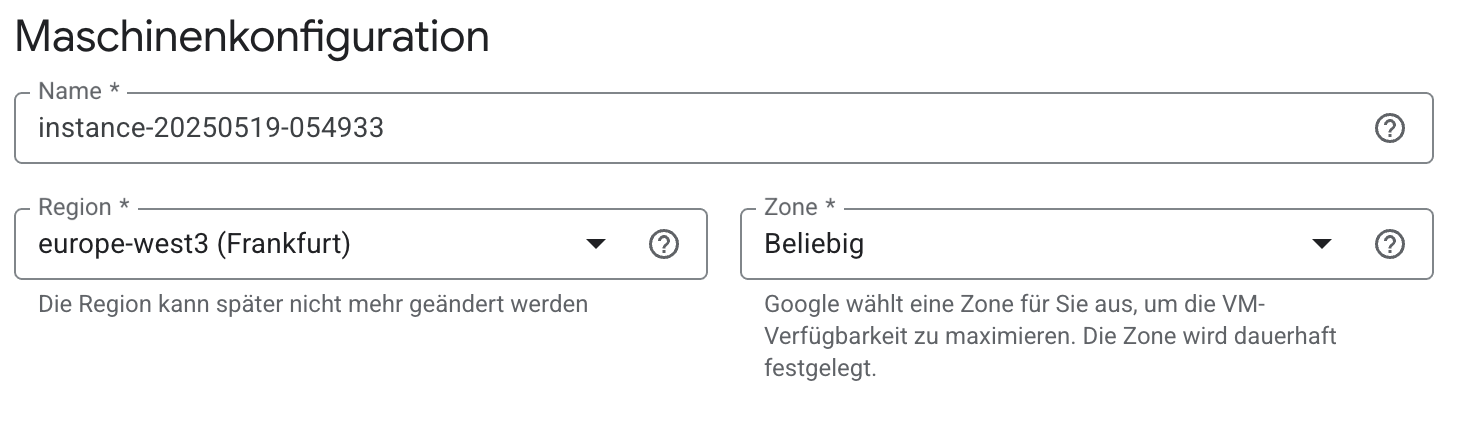Open help for the Name field

(1390, 128)
